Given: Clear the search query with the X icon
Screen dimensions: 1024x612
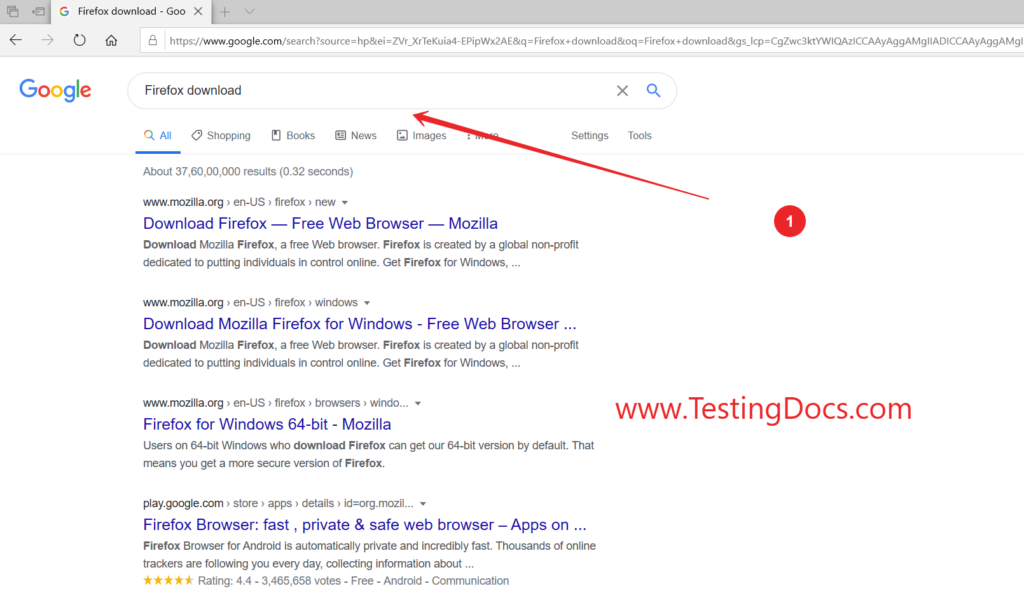Looking at the screenshot, I should [x=622, y=90].
